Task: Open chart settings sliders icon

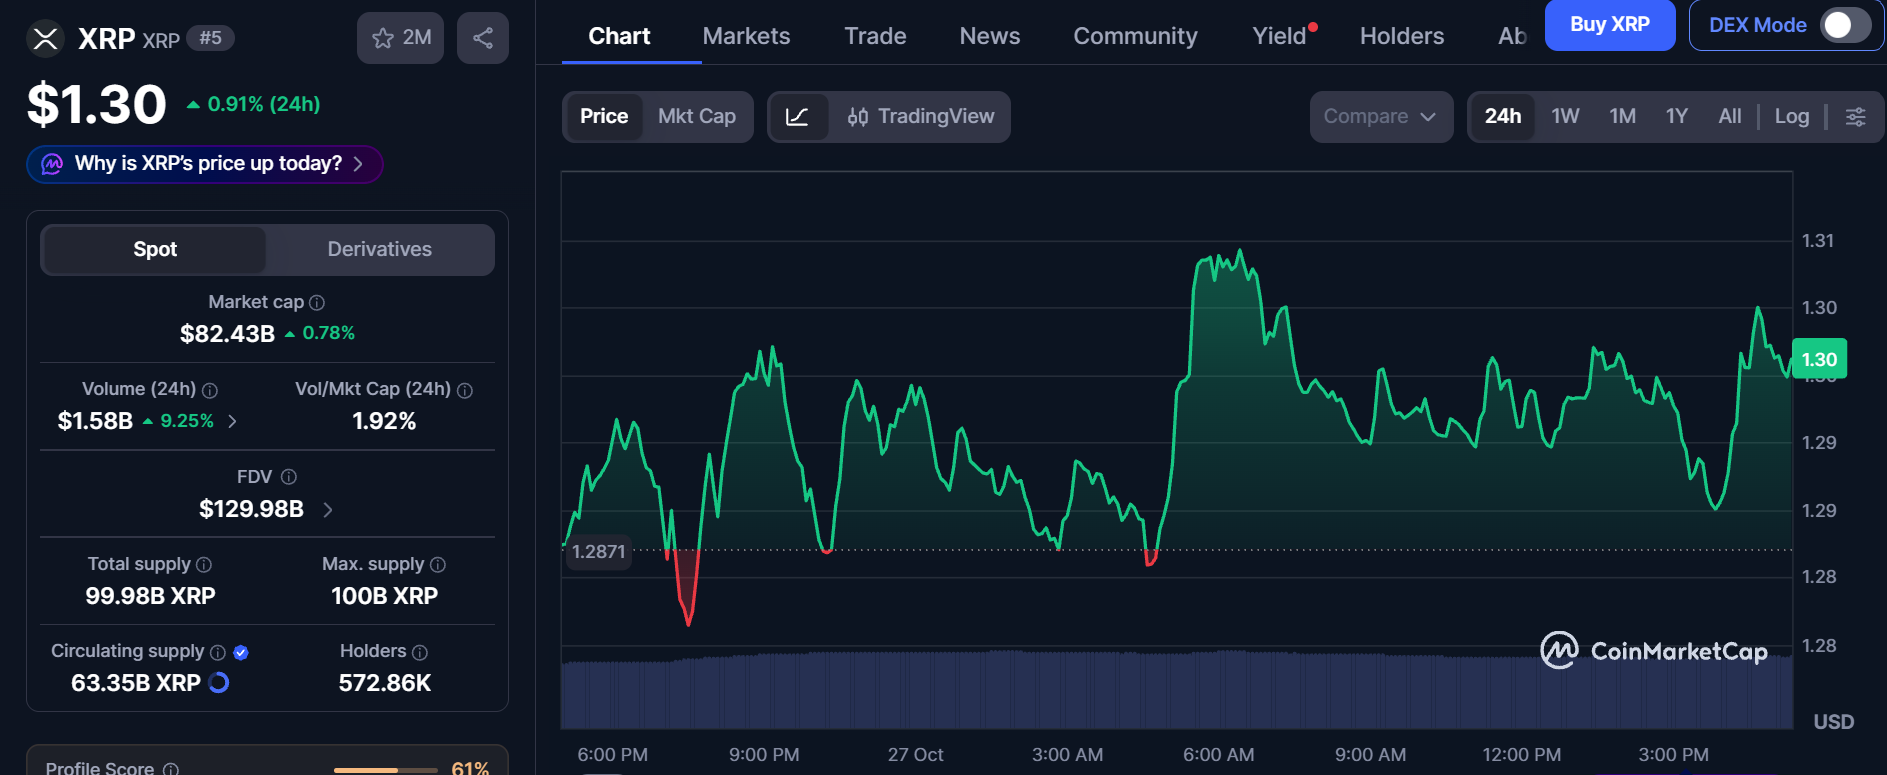Action: tap(1855, 117)
